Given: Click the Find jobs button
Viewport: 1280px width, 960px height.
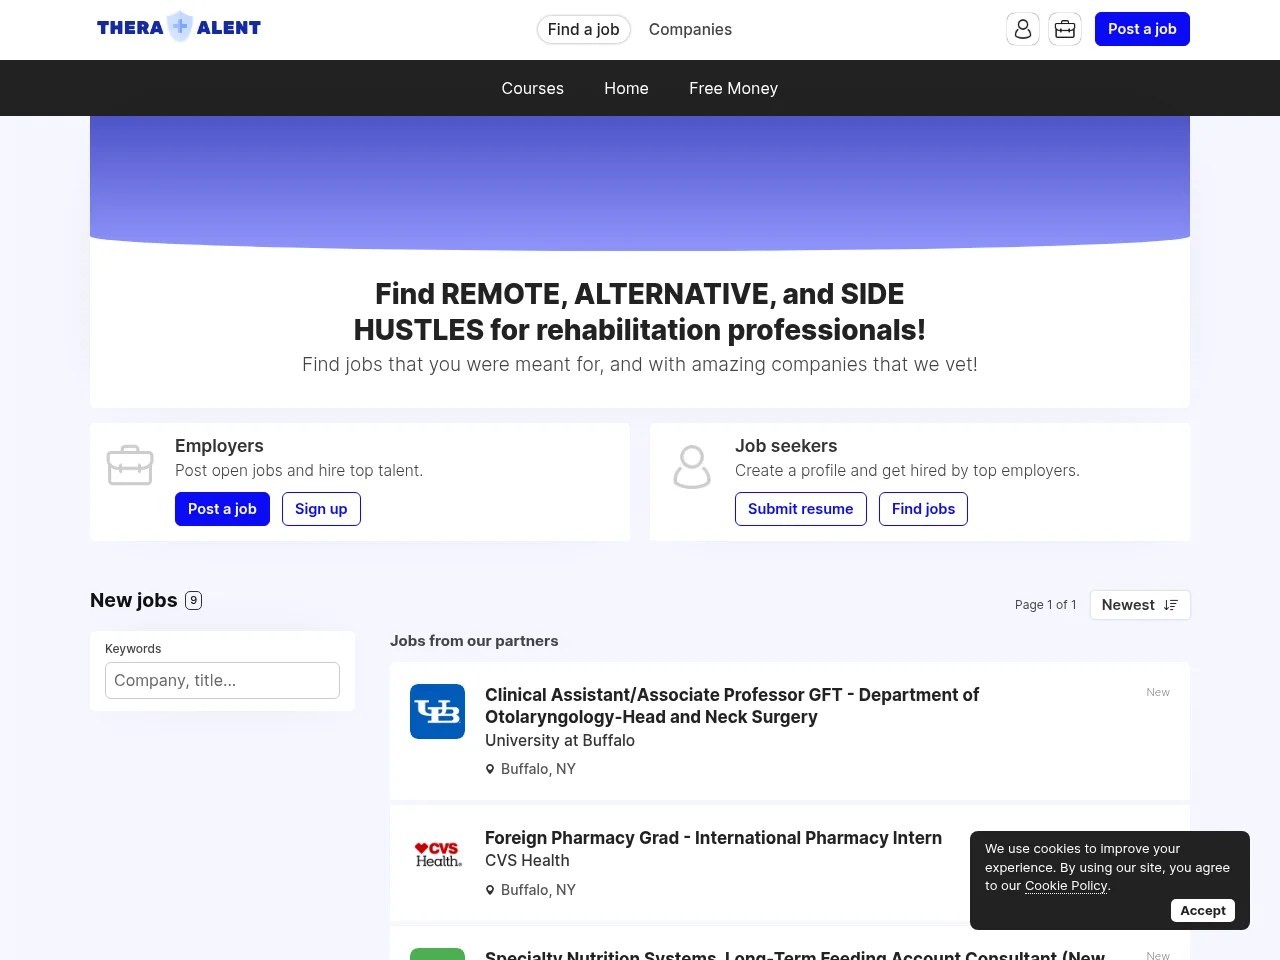Looking at the screenshot, I should coord(923,509).
